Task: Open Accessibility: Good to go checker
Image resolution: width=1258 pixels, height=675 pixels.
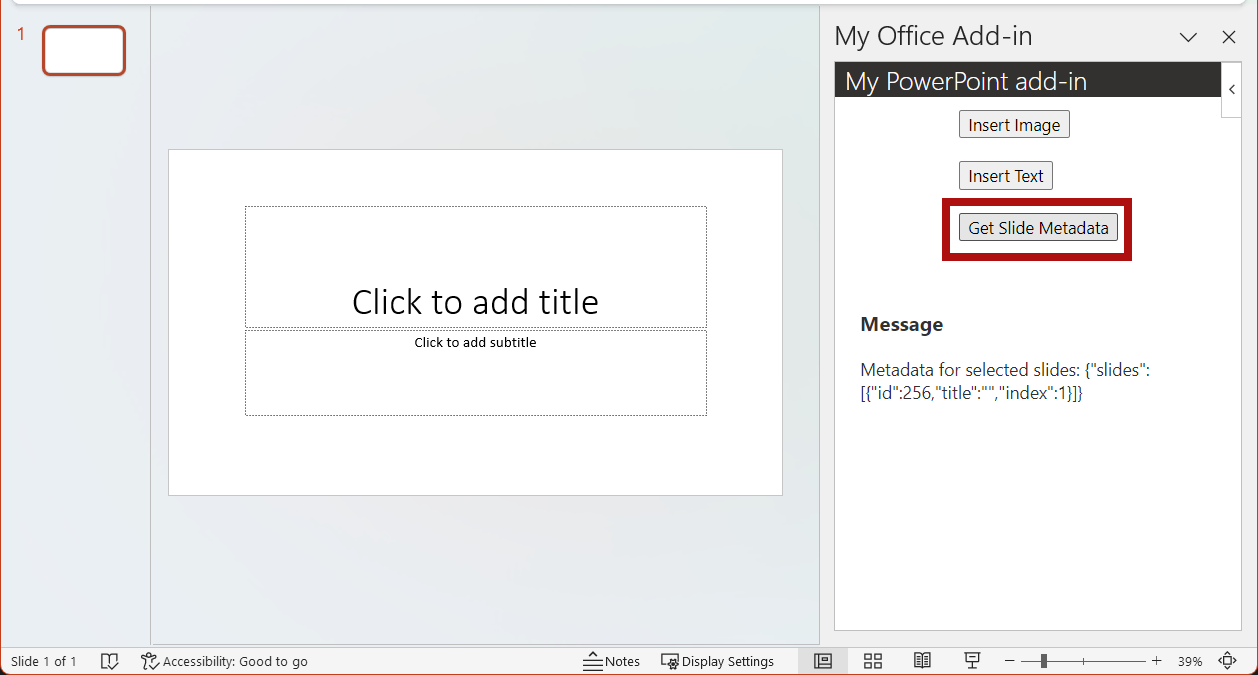Action: (224, 661)
